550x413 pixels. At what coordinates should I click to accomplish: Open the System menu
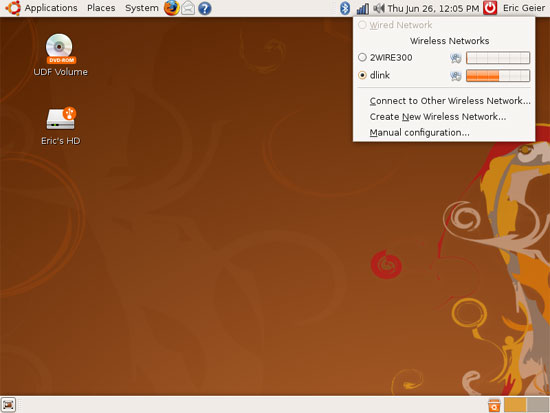pyautogui.click(x=142, y=8)
